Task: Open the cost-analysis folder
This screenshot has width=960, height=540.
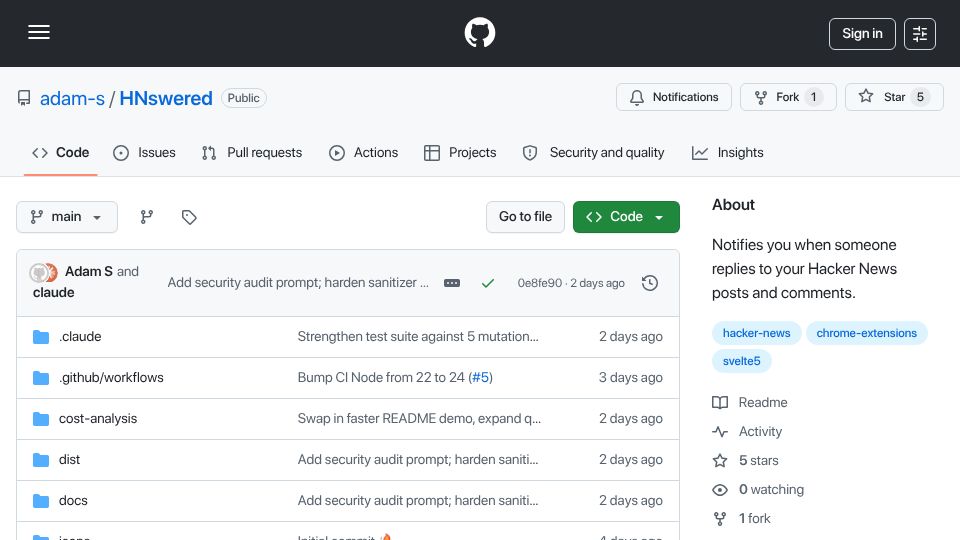Action: click(x=98, y=419)
